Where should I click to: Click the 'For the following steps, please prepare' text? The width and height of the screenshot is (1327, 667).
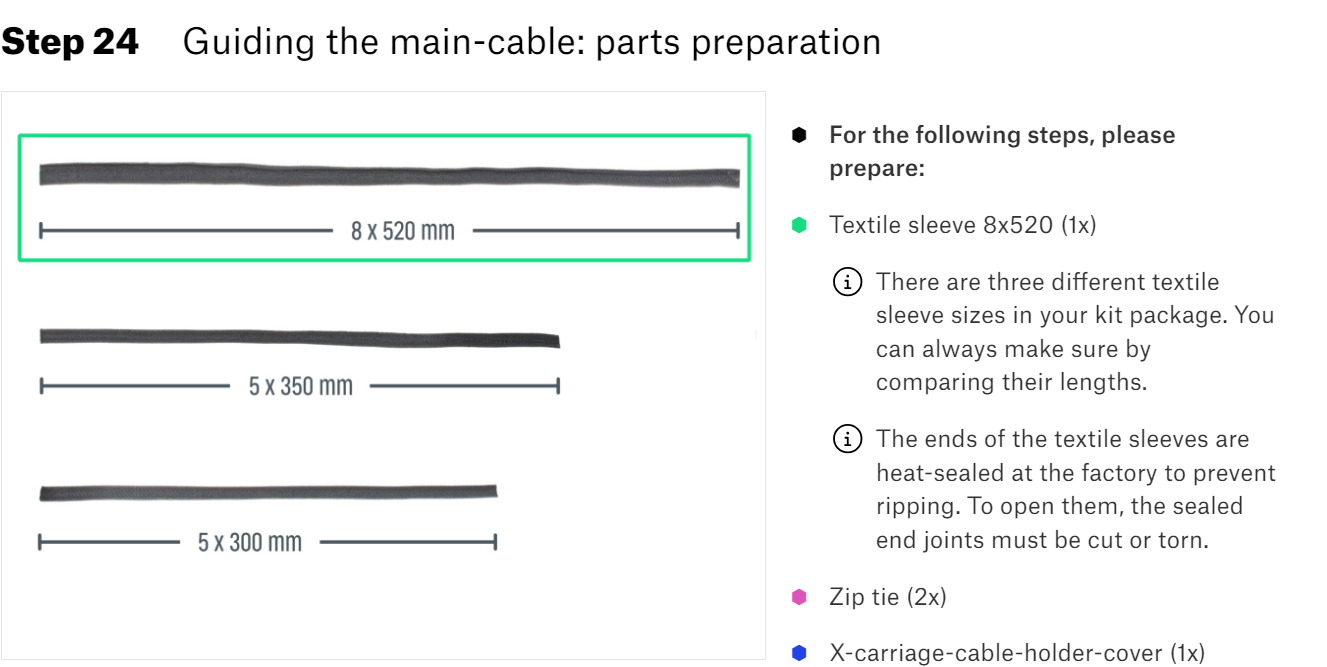(1002, 151)
